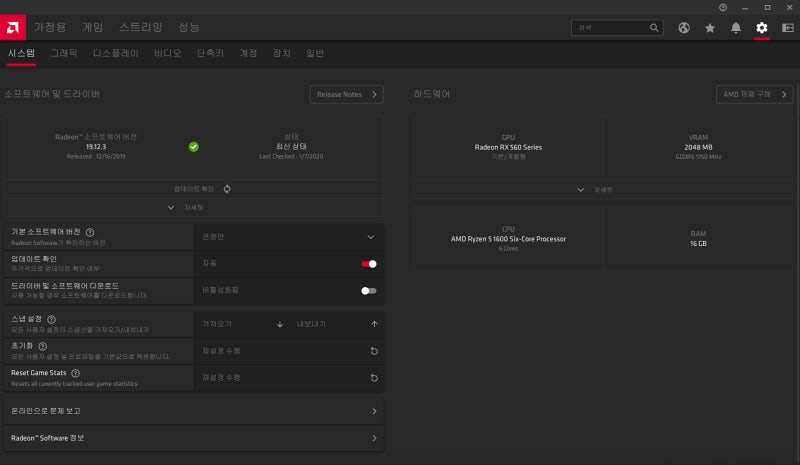The width and height of the screenshot is (800, 465).
Task: Open the 게임 top menu
Action: point(93,27)
